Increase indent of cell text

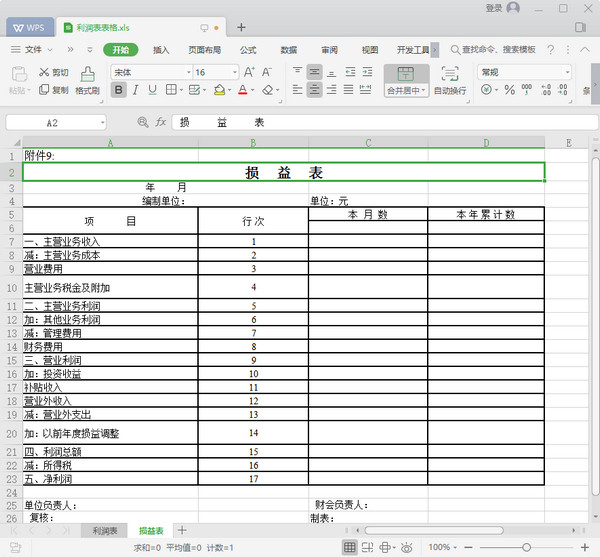pyautogui.click(x=367, y=72)
